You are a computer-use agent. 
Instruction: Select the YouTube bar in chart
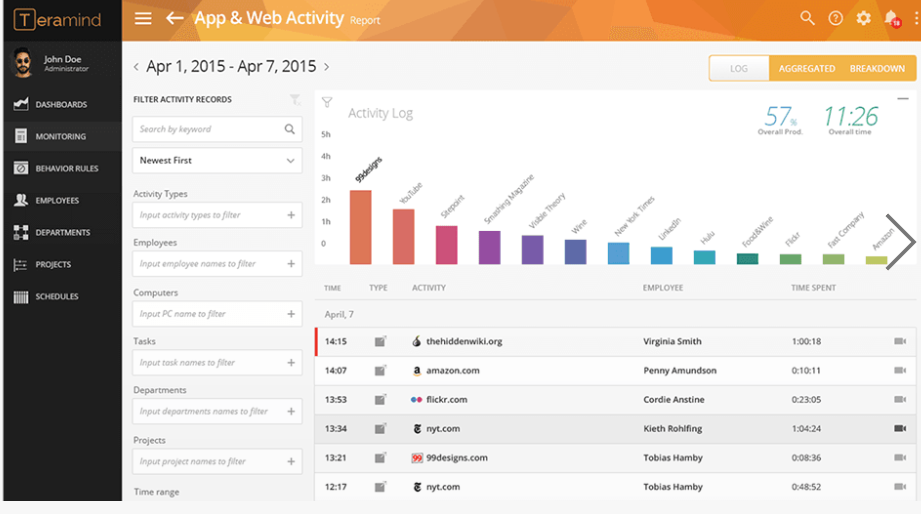click(404, 237)
